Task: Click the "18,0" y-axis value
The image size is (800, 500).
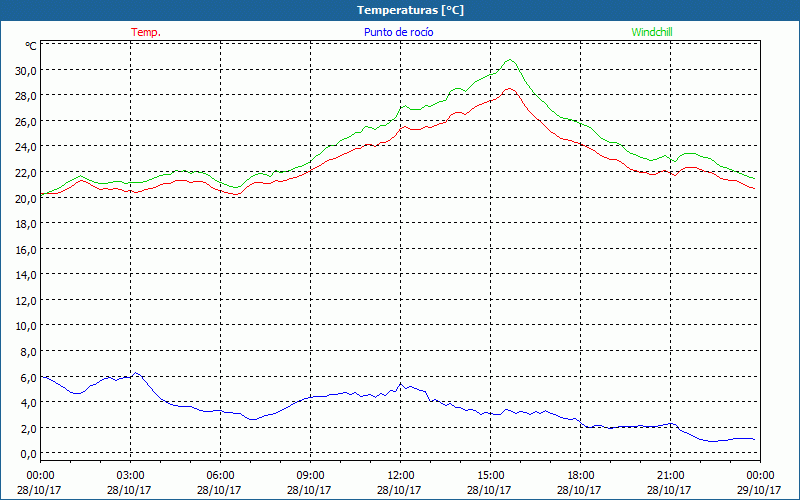Action: [26, 224]
